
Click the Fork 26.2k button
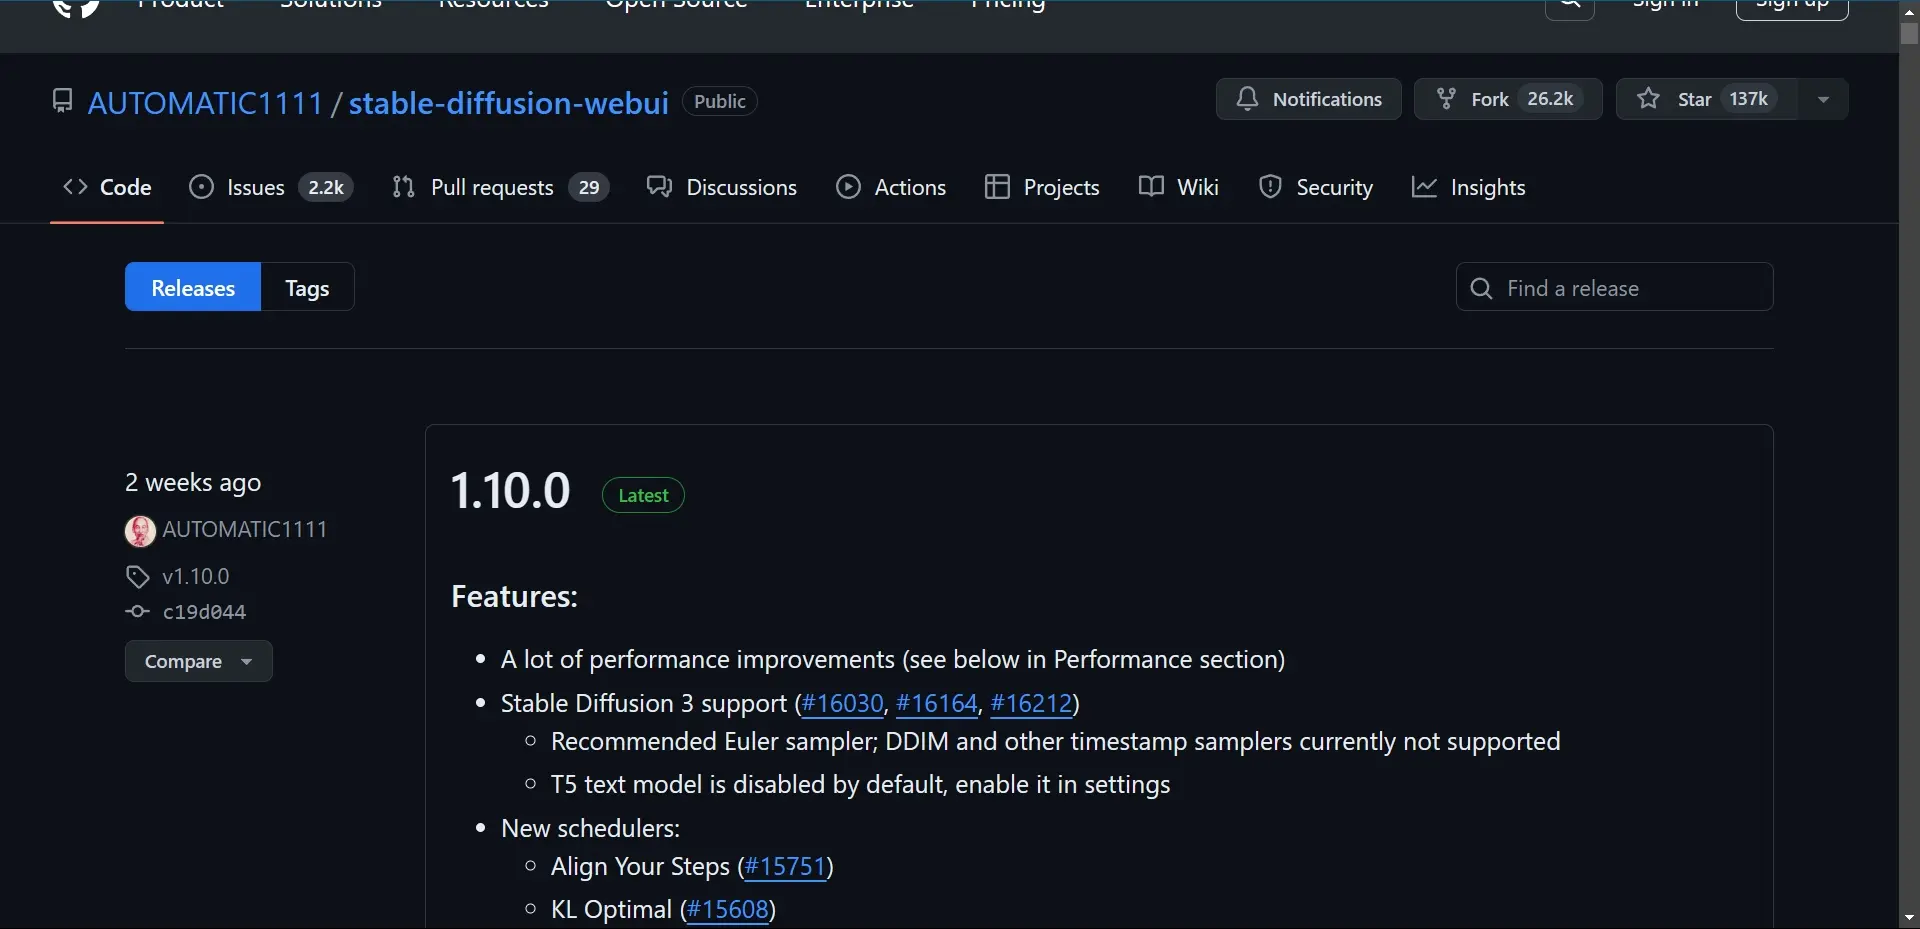tap(1508, 99)
